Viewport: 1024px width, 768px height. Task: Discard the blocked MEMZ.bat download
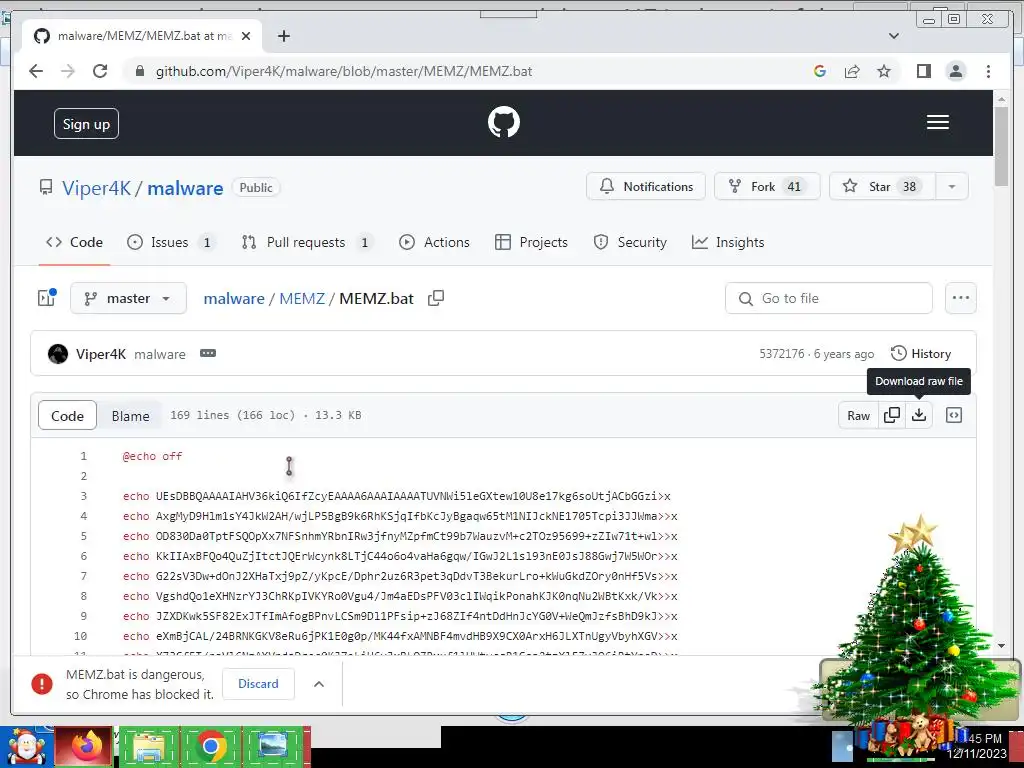point(258,684)
